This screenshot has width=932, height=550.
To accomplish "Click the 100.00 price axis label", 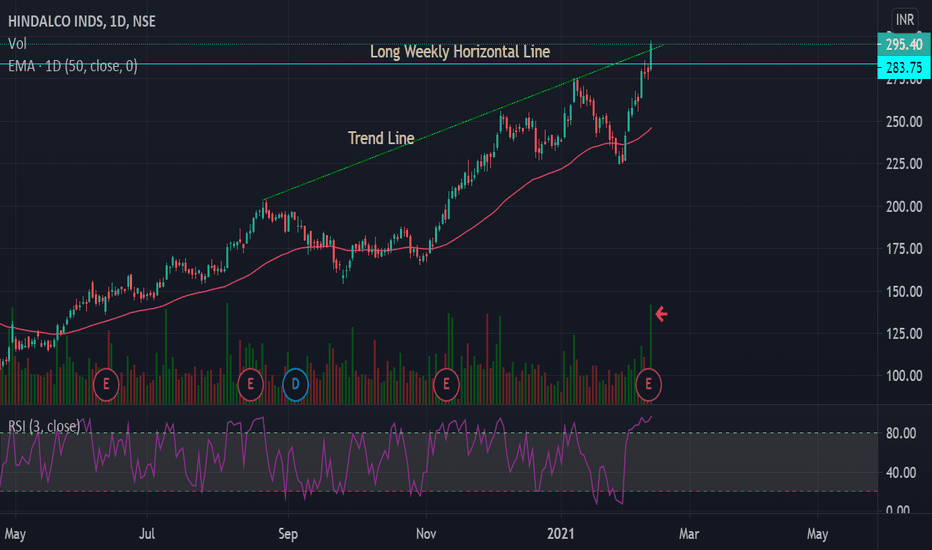I will 904,376.
